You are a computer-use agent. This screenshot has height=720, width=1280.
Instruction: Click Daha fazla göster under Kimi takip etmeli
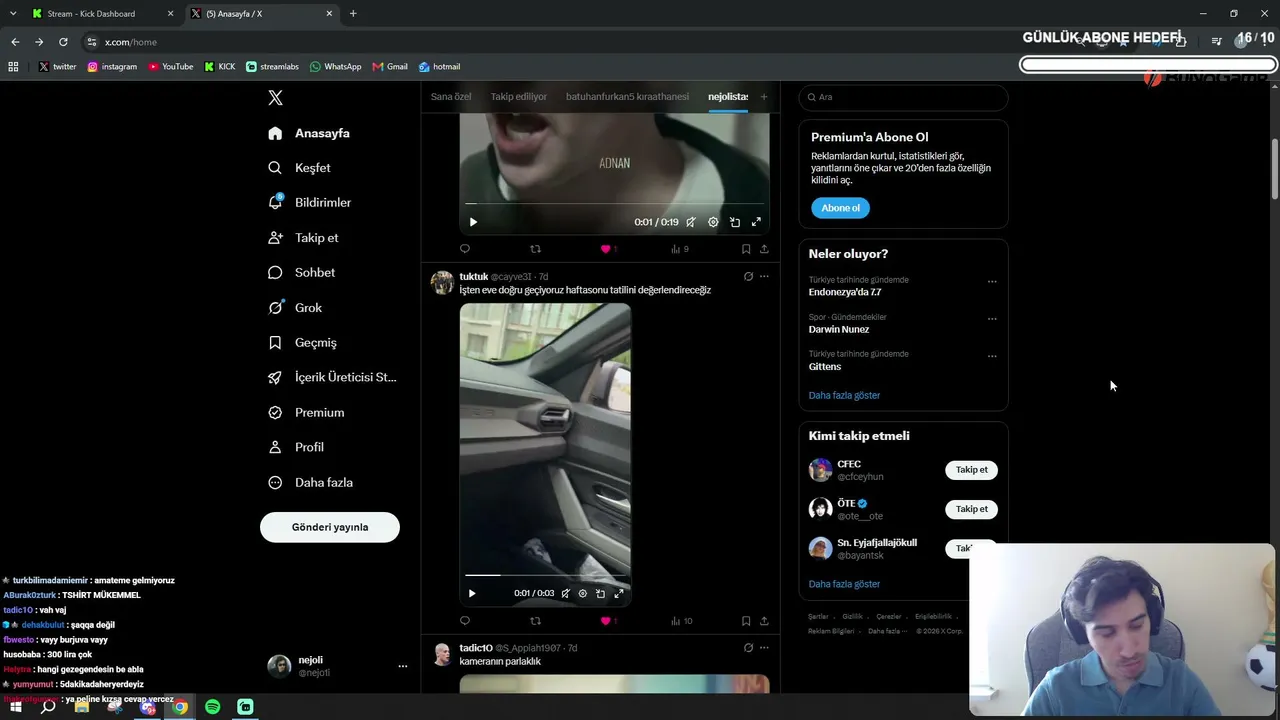click(844, 584)
